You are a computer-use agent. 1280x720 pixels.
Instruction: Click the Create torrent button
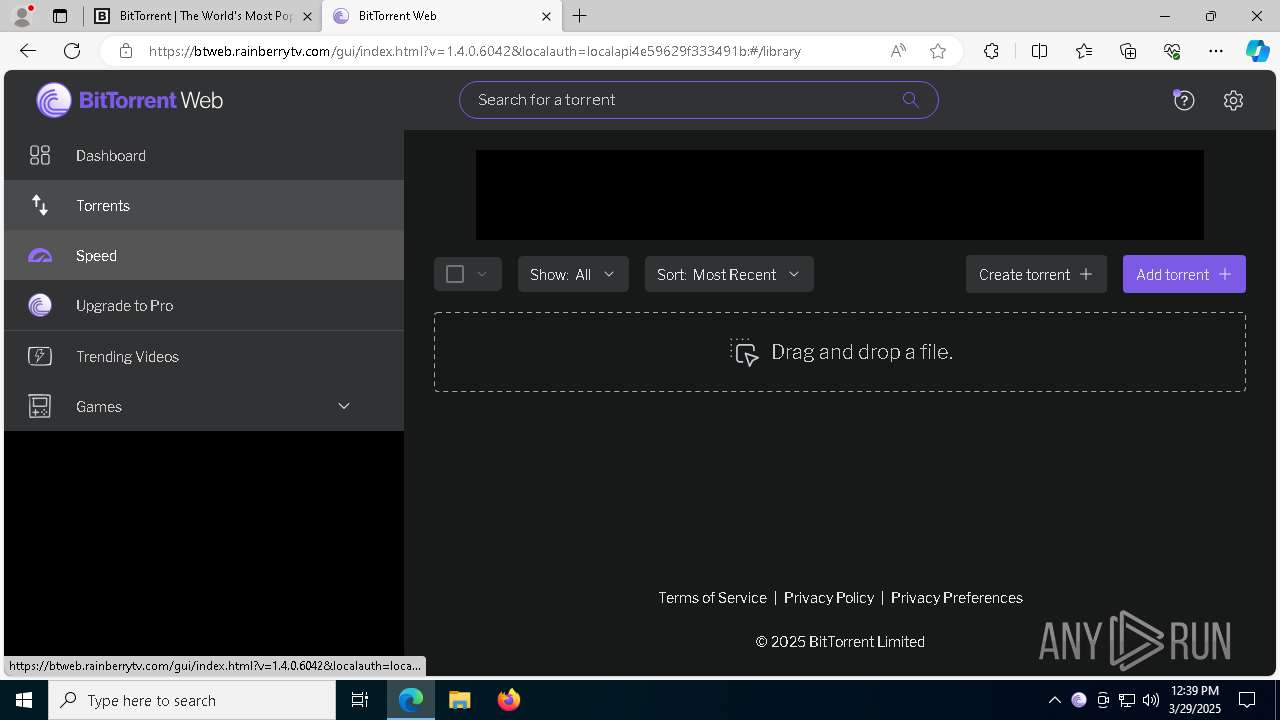(1036, 274)
